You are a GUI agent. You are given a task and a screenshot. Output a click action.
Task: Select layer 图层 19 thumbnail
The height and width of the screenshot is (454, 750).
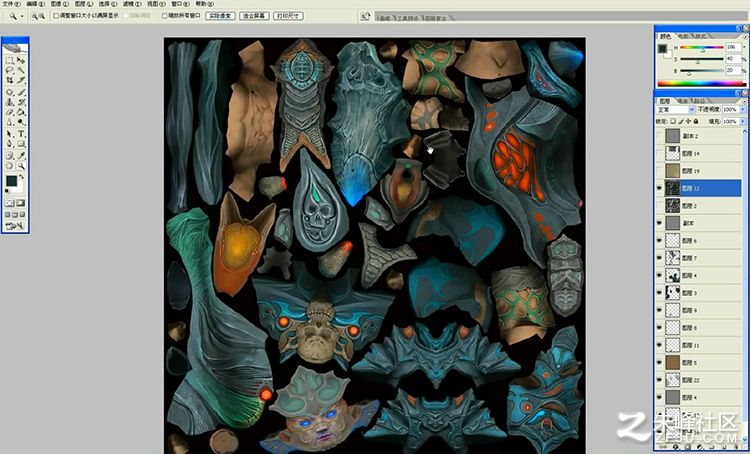673,171
